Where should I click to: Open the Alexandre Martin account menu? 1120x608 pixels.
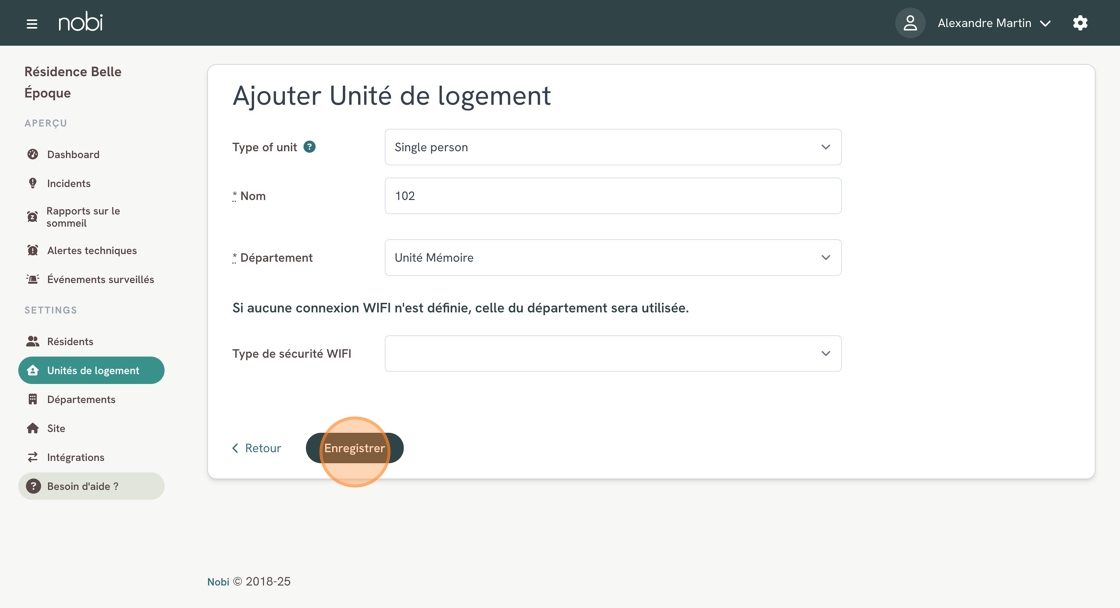(994, 24)
